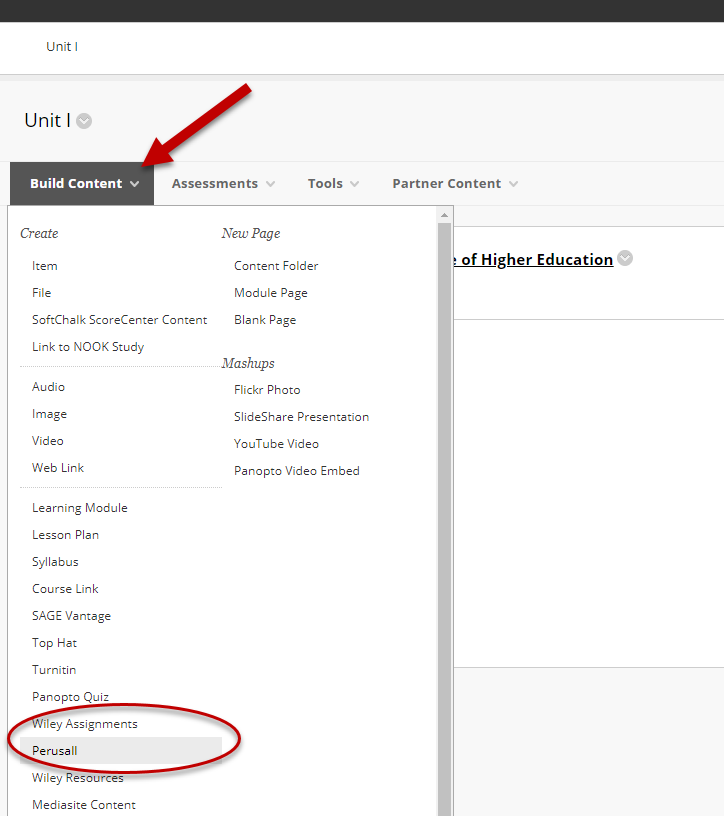Viewport: 724px width, 816px height.
Task: Select YouTube Video mashup option
Action: [x=276, y=444]
